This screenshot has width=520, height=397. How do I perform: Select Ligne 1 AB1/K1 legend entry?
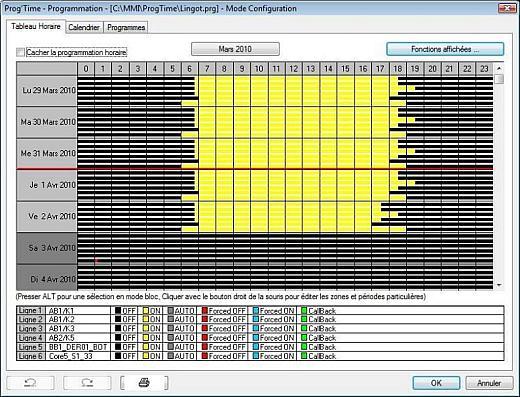click(63, 311)
